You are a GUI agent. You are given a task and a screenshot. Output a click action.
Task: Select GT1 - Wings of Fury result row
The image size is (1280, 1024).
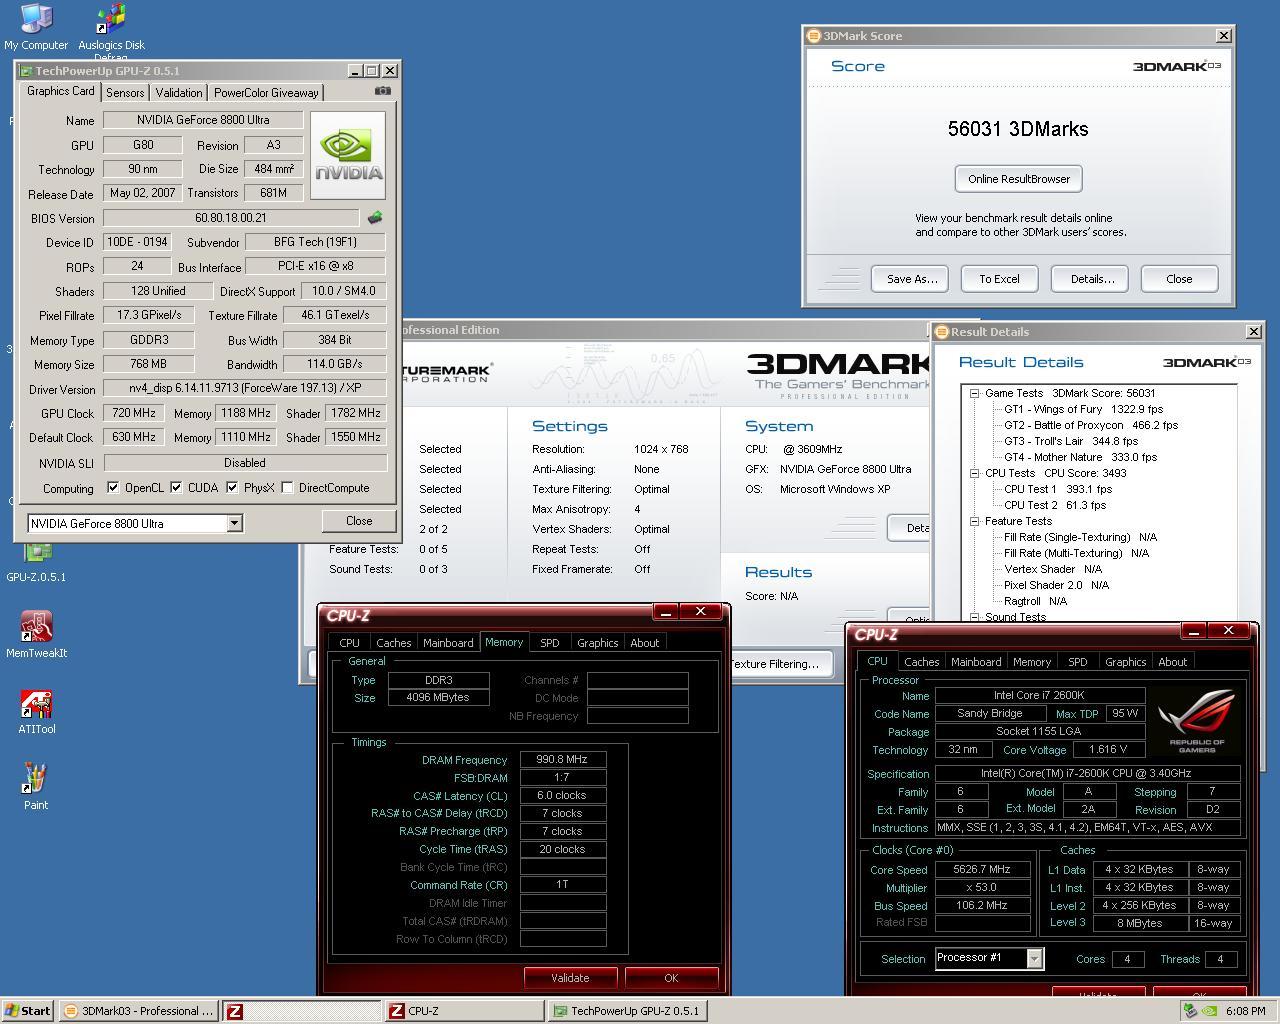(1083, 409)
